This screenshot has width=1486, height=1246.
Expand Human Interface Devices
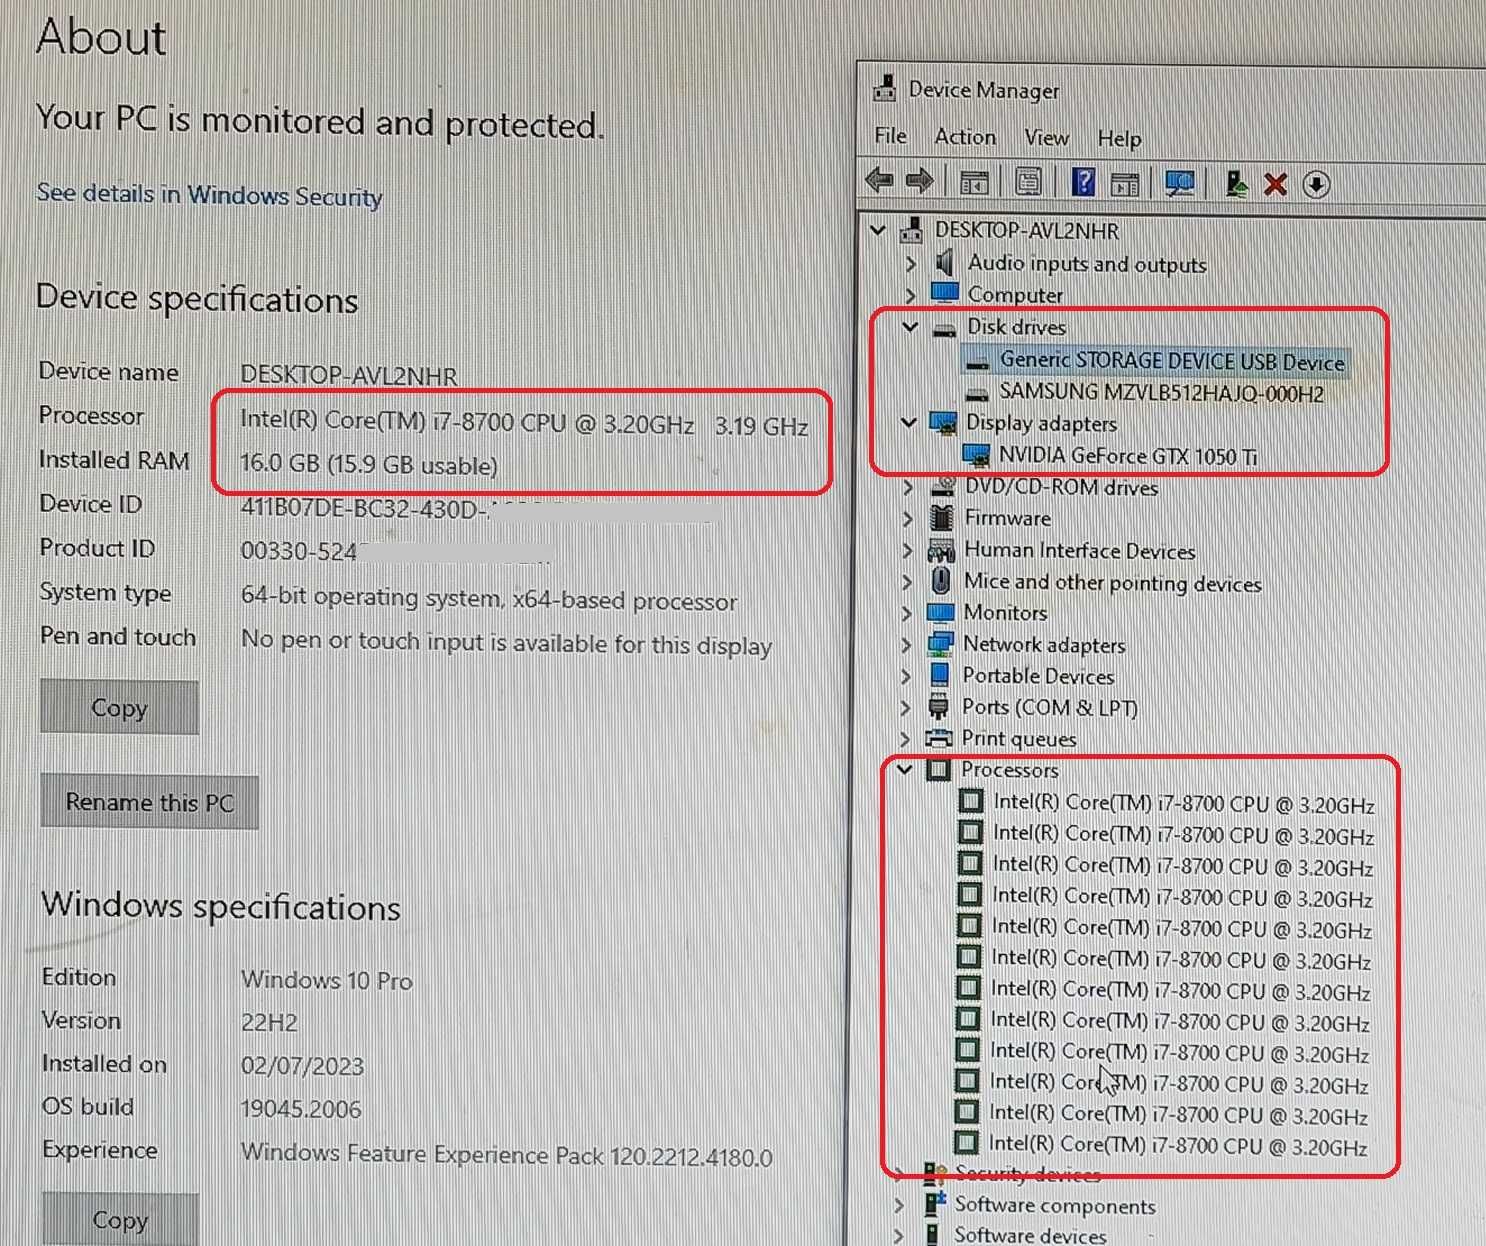point(907,550)
